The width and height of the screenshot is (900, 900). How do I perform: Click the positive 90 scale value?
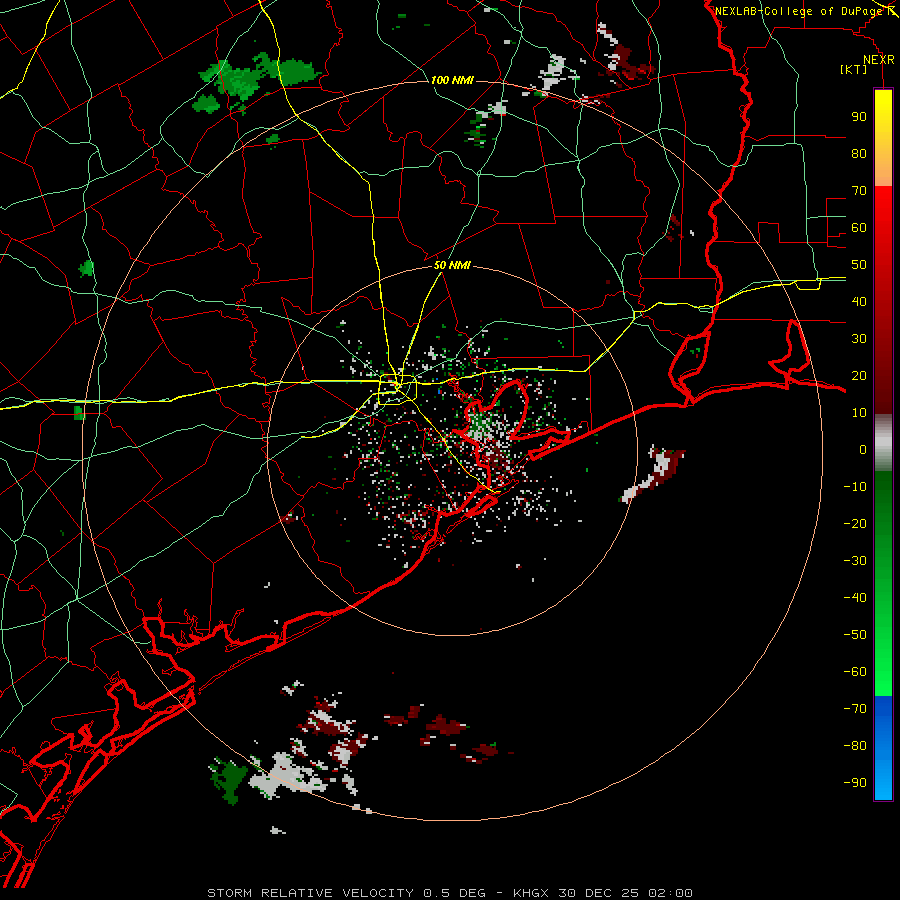click(x=859, y=117)
